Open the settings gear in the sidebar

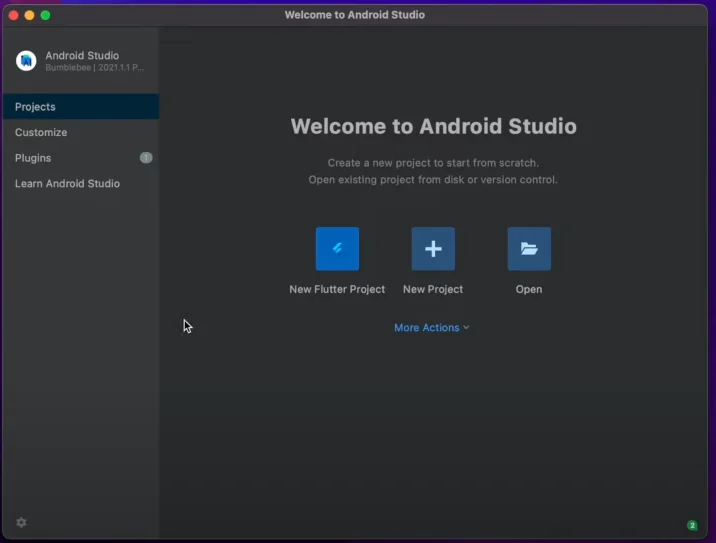(x=21, y=523)
